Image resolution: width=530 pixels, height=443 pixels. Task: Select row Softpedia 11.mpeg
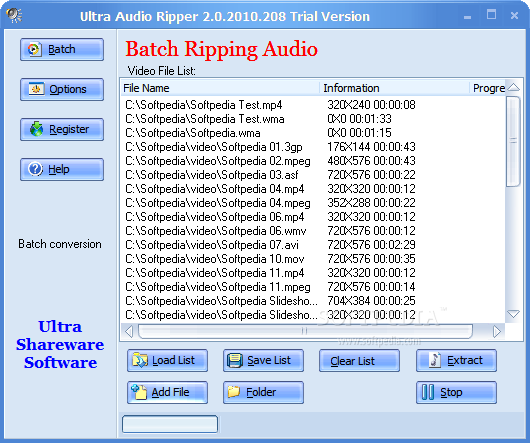click(x=313, y=287)
